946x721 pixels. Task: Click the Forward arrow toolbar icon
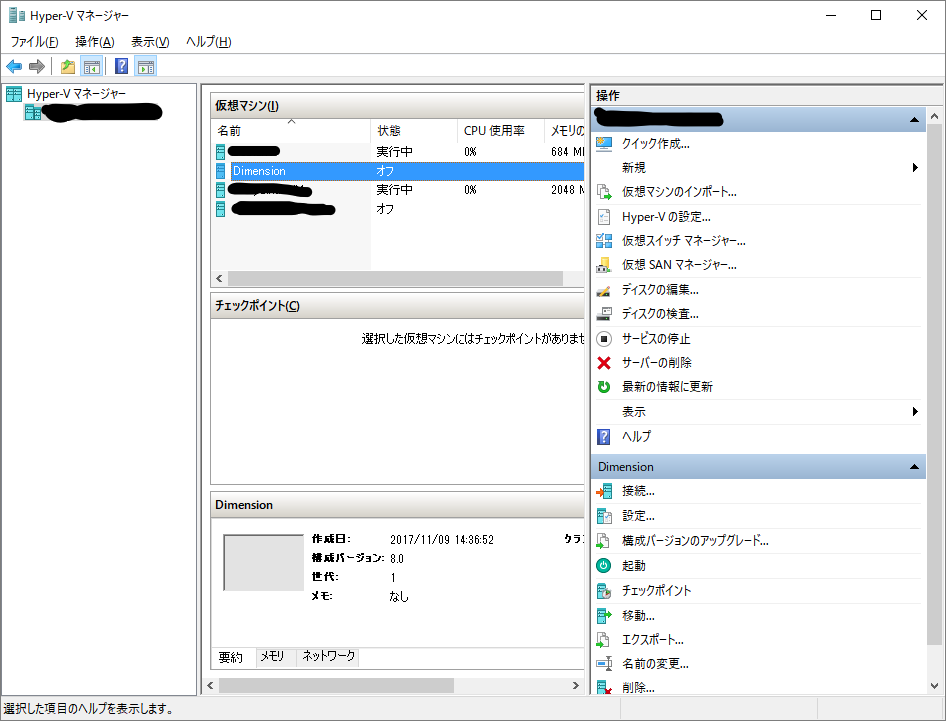37,66
